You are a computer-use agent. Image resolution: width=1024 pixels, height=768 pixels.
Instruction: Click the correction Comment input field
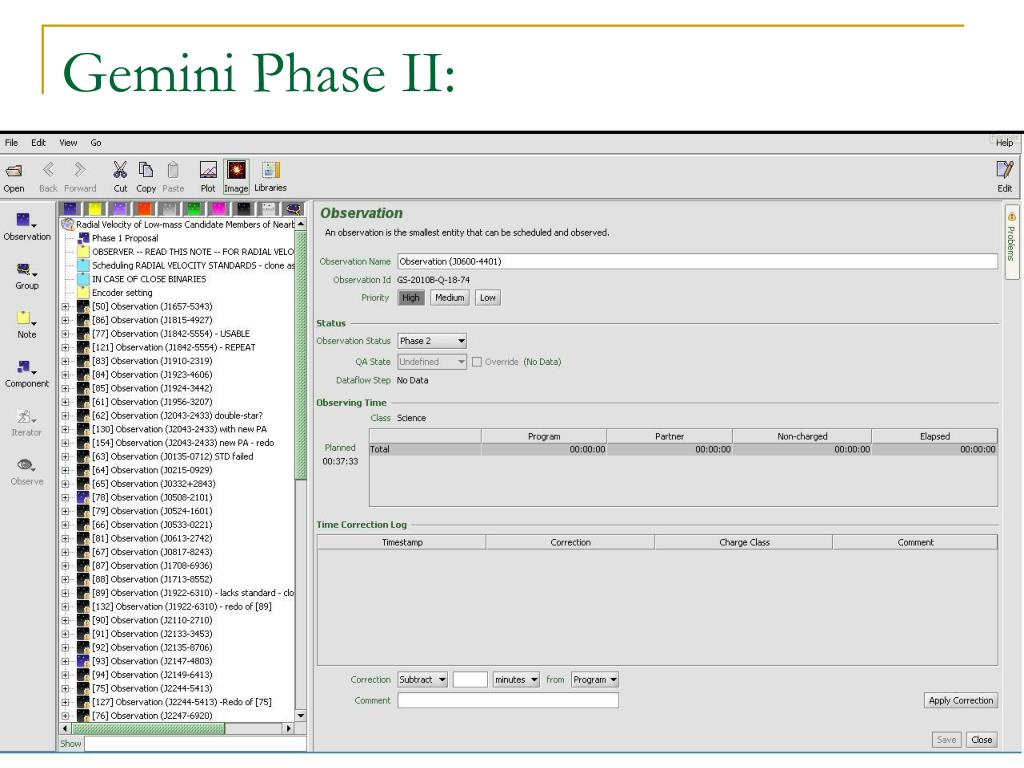coord(508,700)
